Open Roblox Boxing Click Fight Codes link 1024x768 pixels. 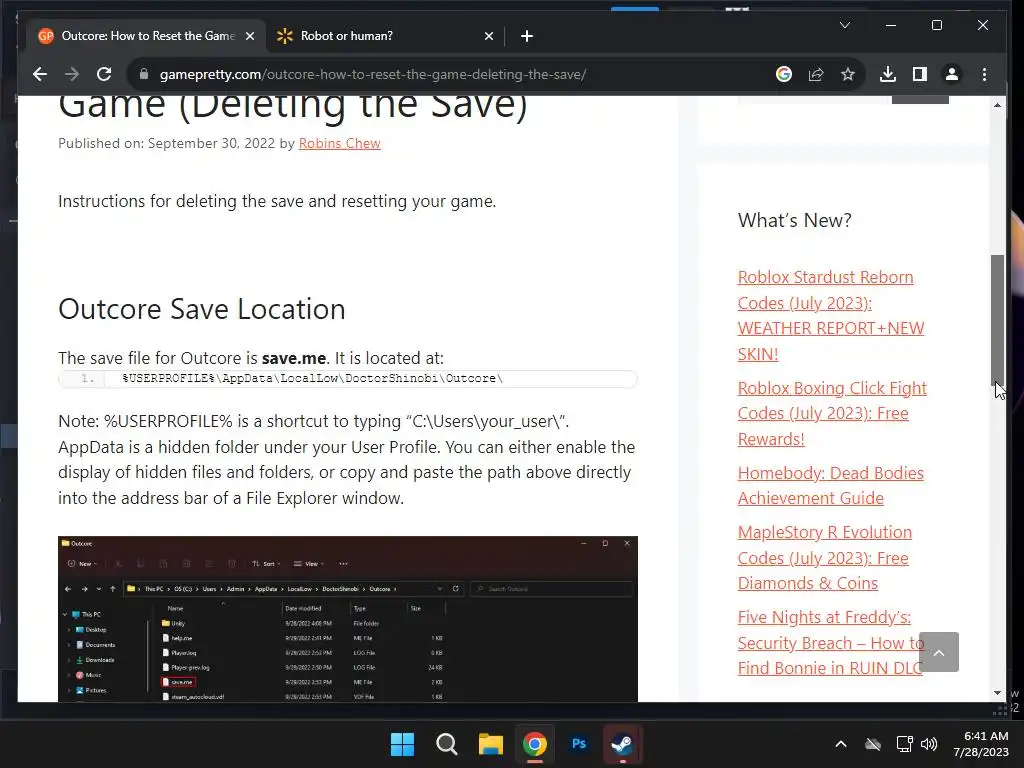832,413
